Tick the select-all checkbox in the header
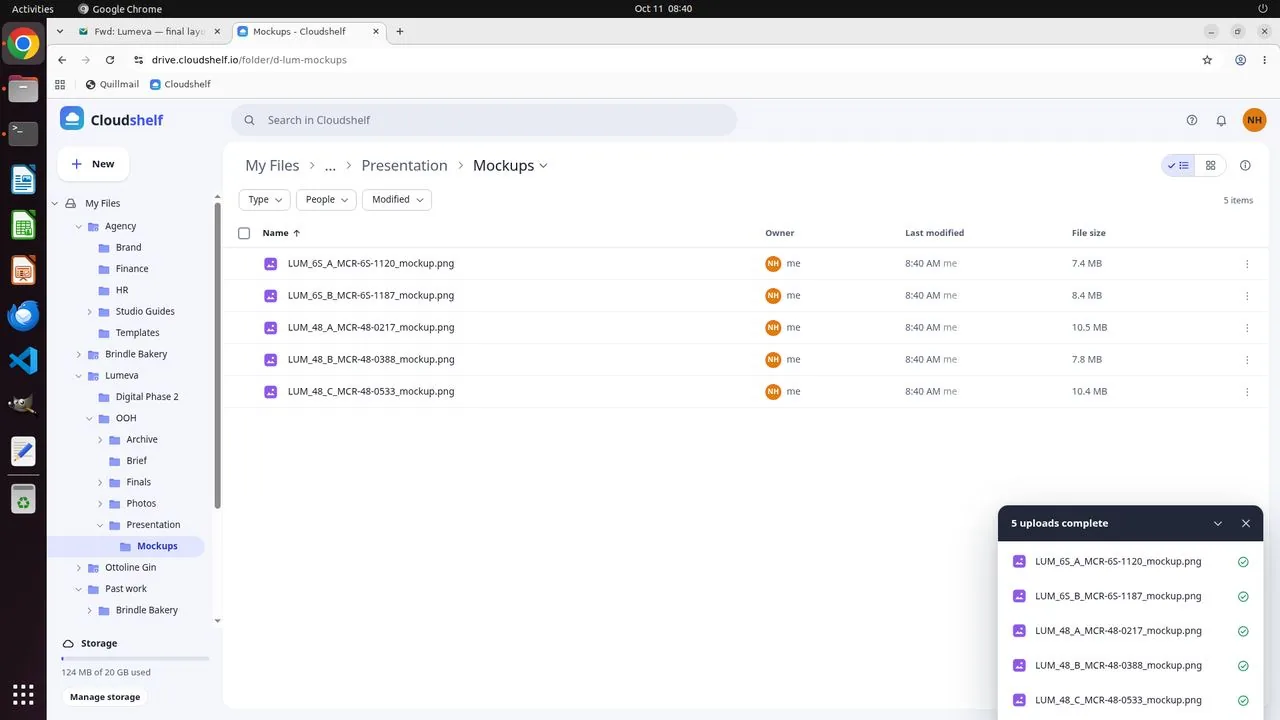 (x=244, y=233)
